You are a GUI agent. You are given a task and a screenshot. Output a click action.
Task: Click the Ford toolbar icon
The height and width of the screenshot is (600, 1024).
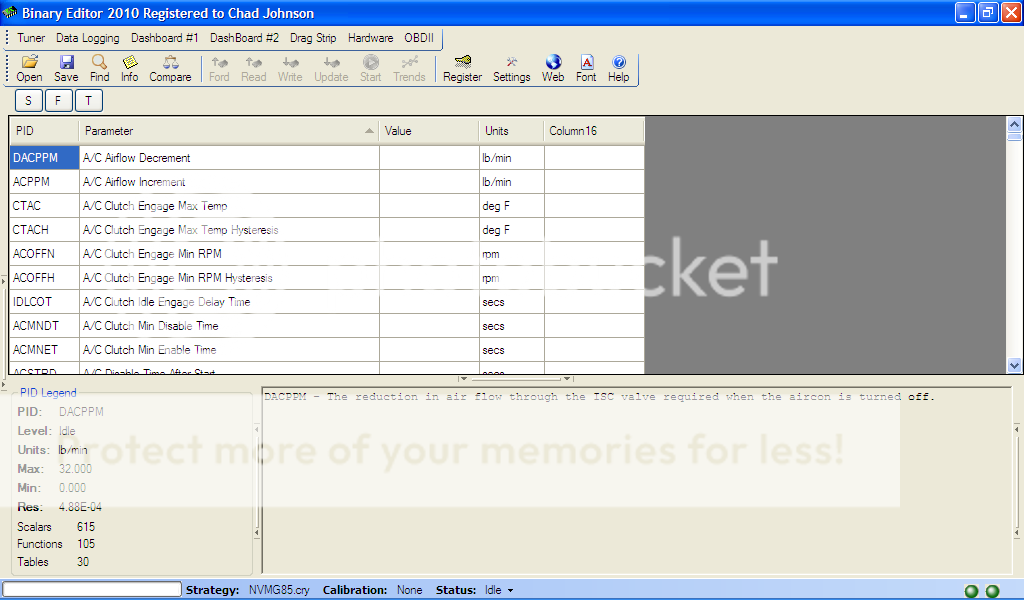click(x=219, y=69)
